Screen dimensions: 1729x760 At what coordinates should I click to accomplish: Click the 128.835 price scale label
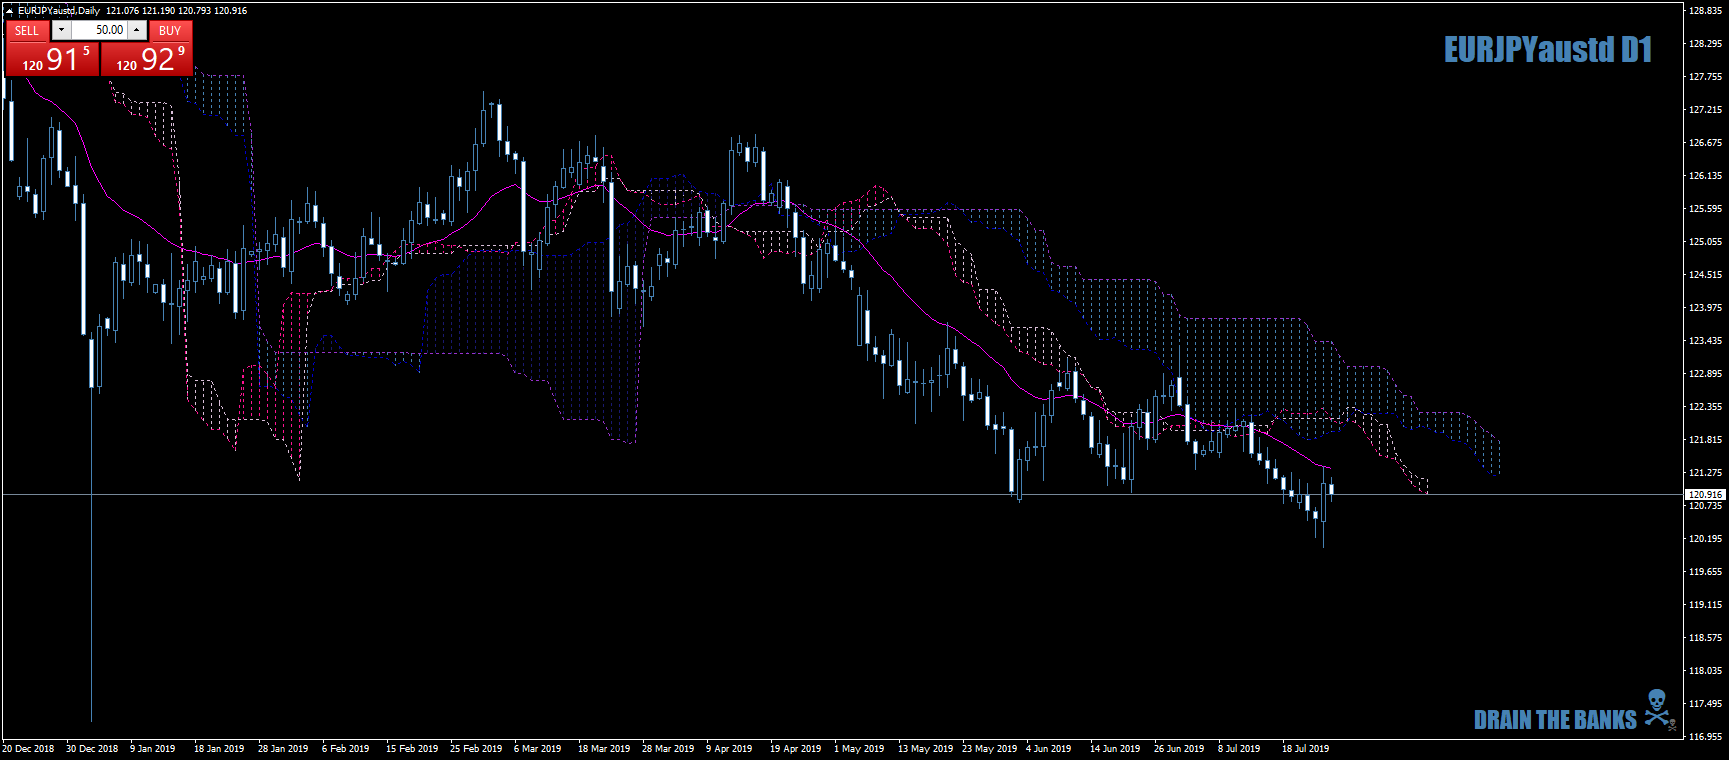coord(1705,10)
